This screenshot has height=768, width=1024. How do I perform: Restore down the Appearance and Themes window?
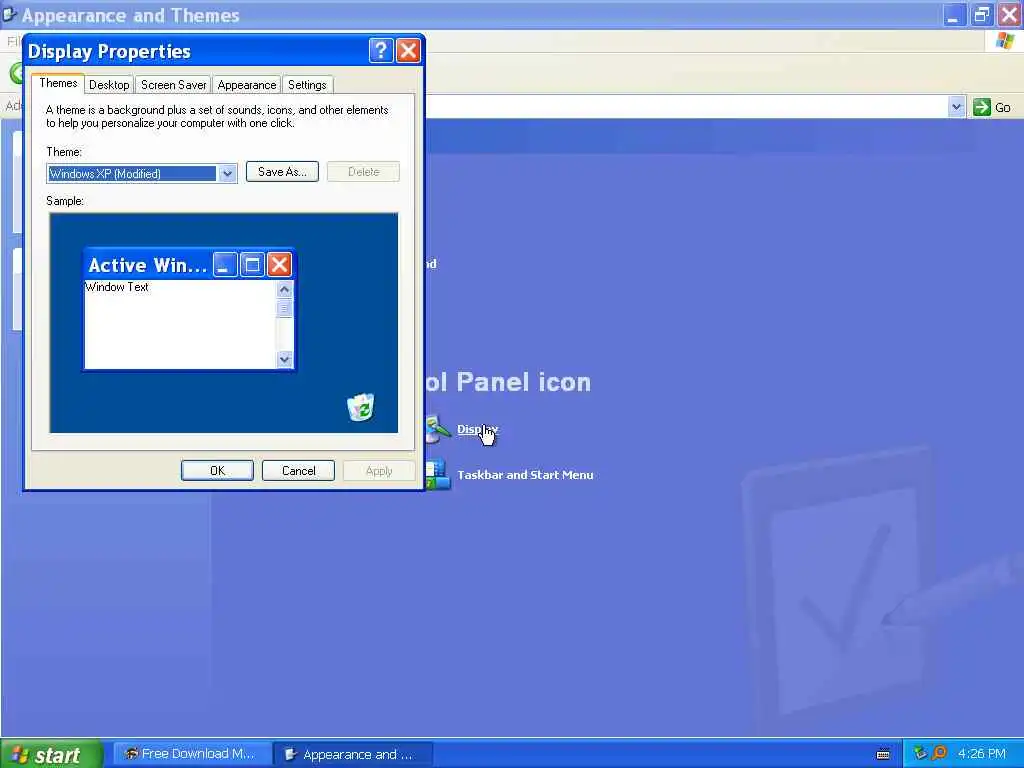(x=982, y=15)
